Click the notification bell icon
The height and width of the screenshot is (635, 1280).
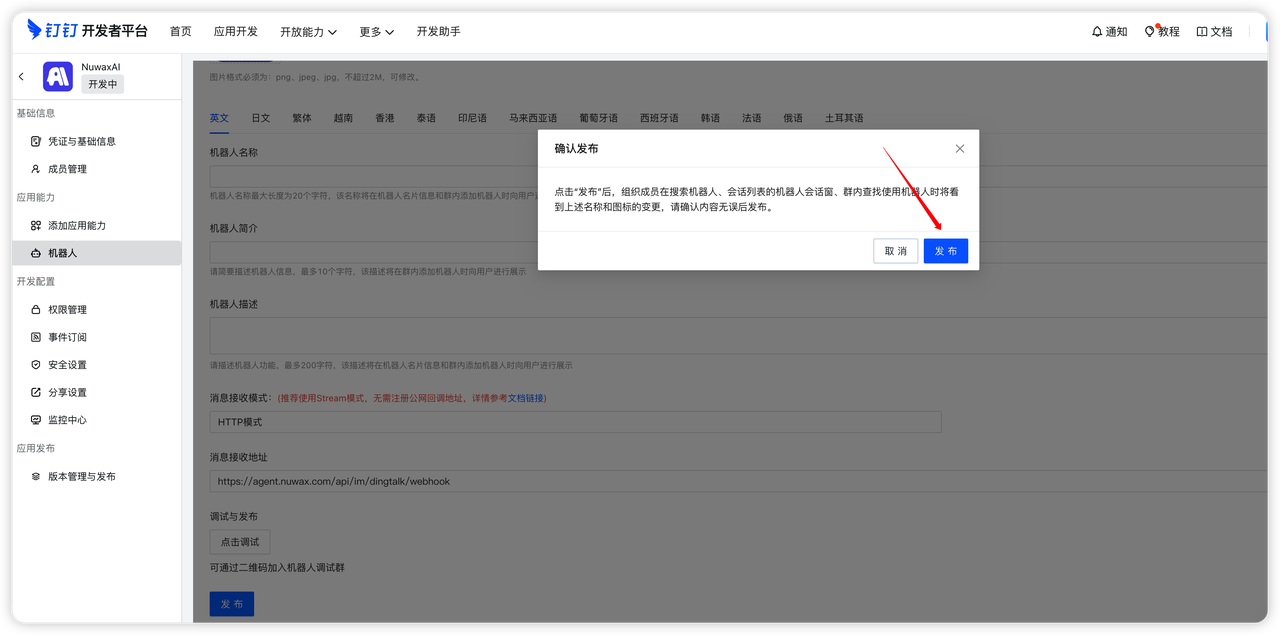coord(1097,32)
